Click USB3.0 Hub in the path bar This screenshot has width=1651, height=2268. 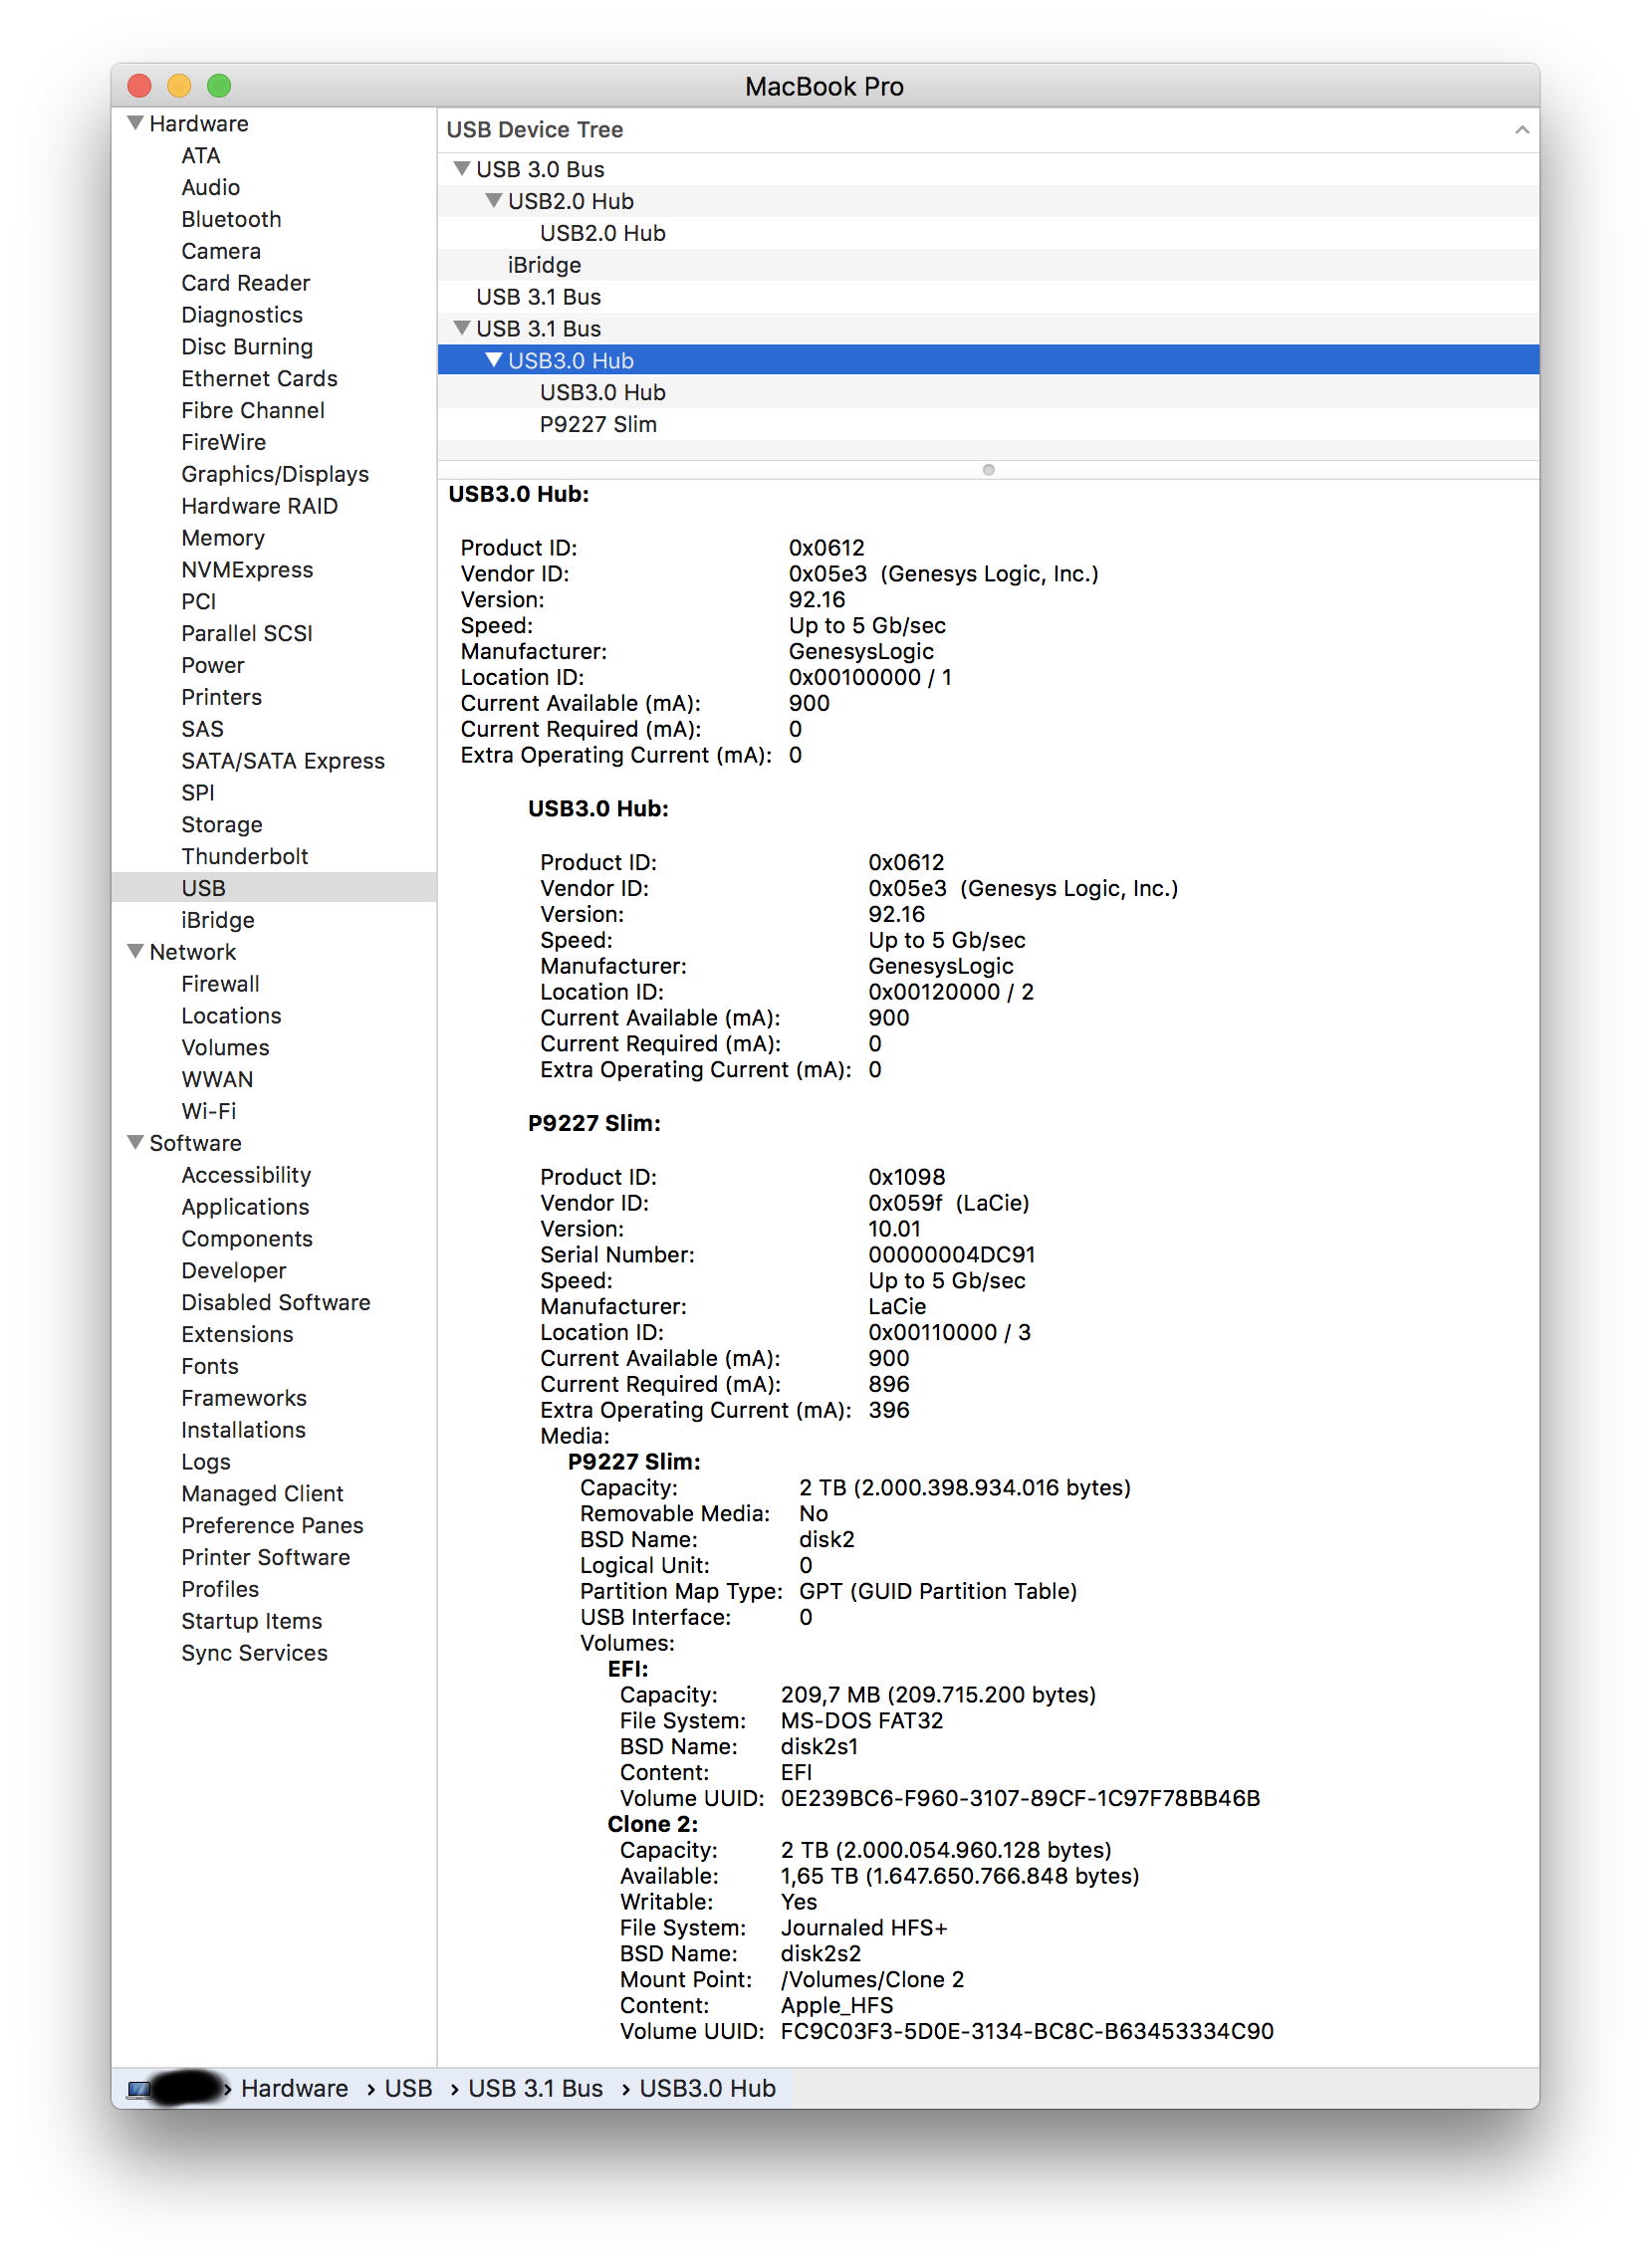click(707, 2089)
